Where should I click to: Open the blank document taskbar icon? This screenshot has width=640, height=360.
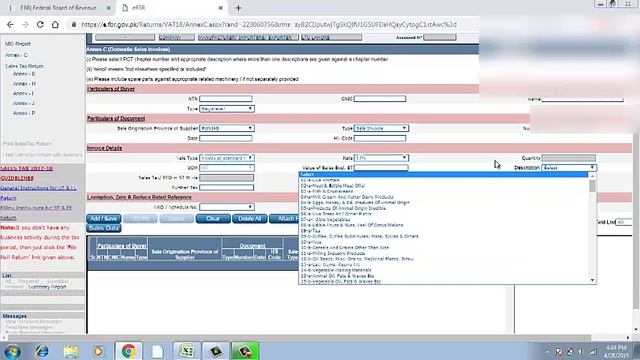pyautogui.click(x=157, y=351)
